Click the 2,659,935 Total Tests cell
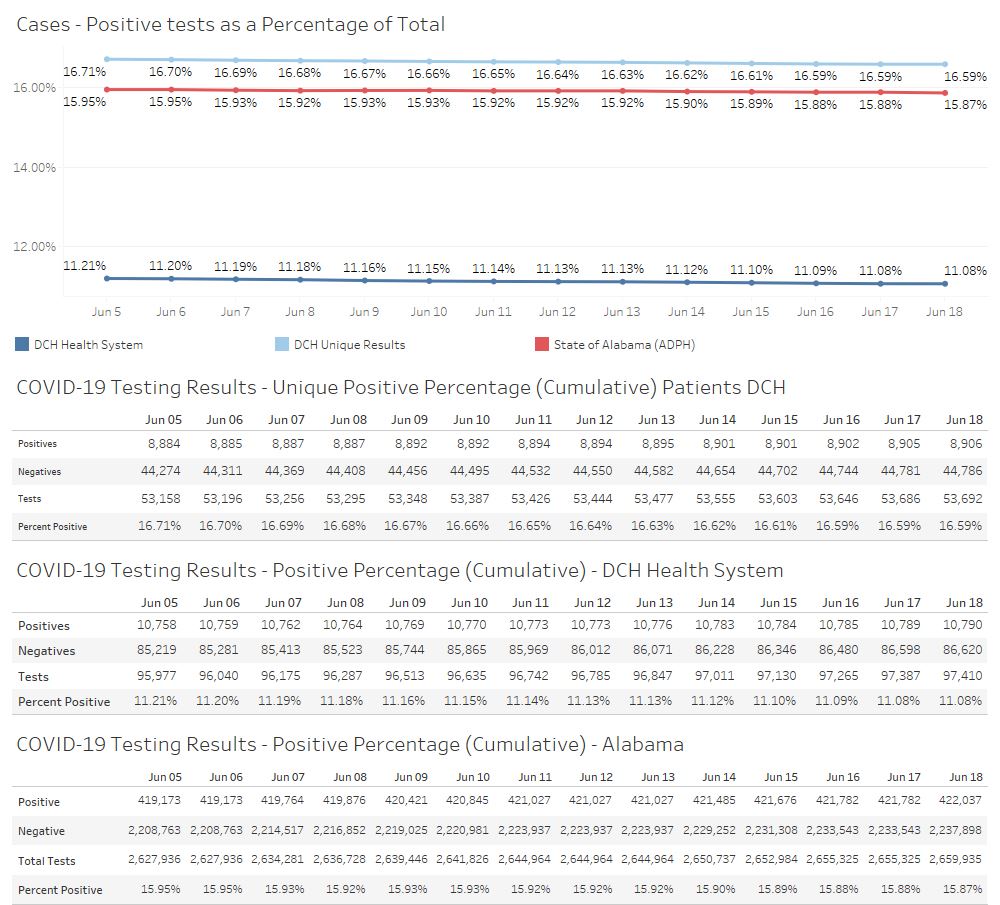 [955, 859]
